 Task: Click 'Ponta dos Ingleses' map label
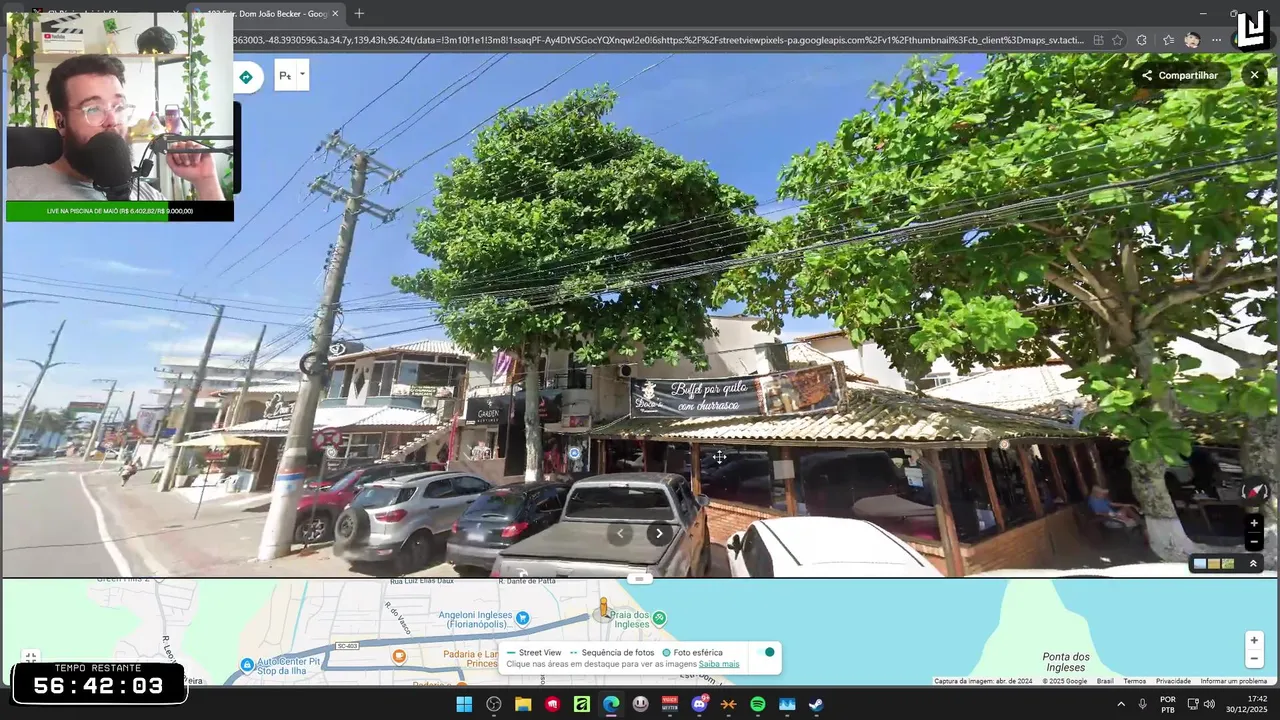[1065, 662]
